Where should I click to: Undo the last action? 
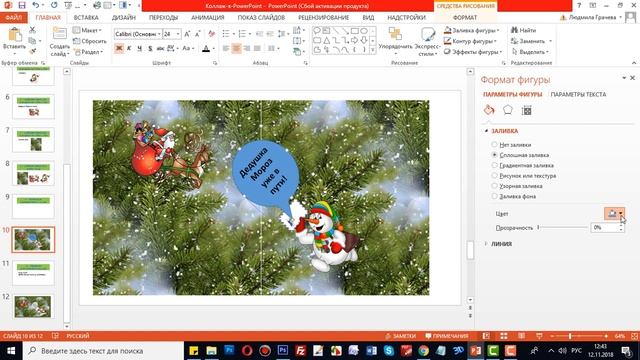point(36,5)
